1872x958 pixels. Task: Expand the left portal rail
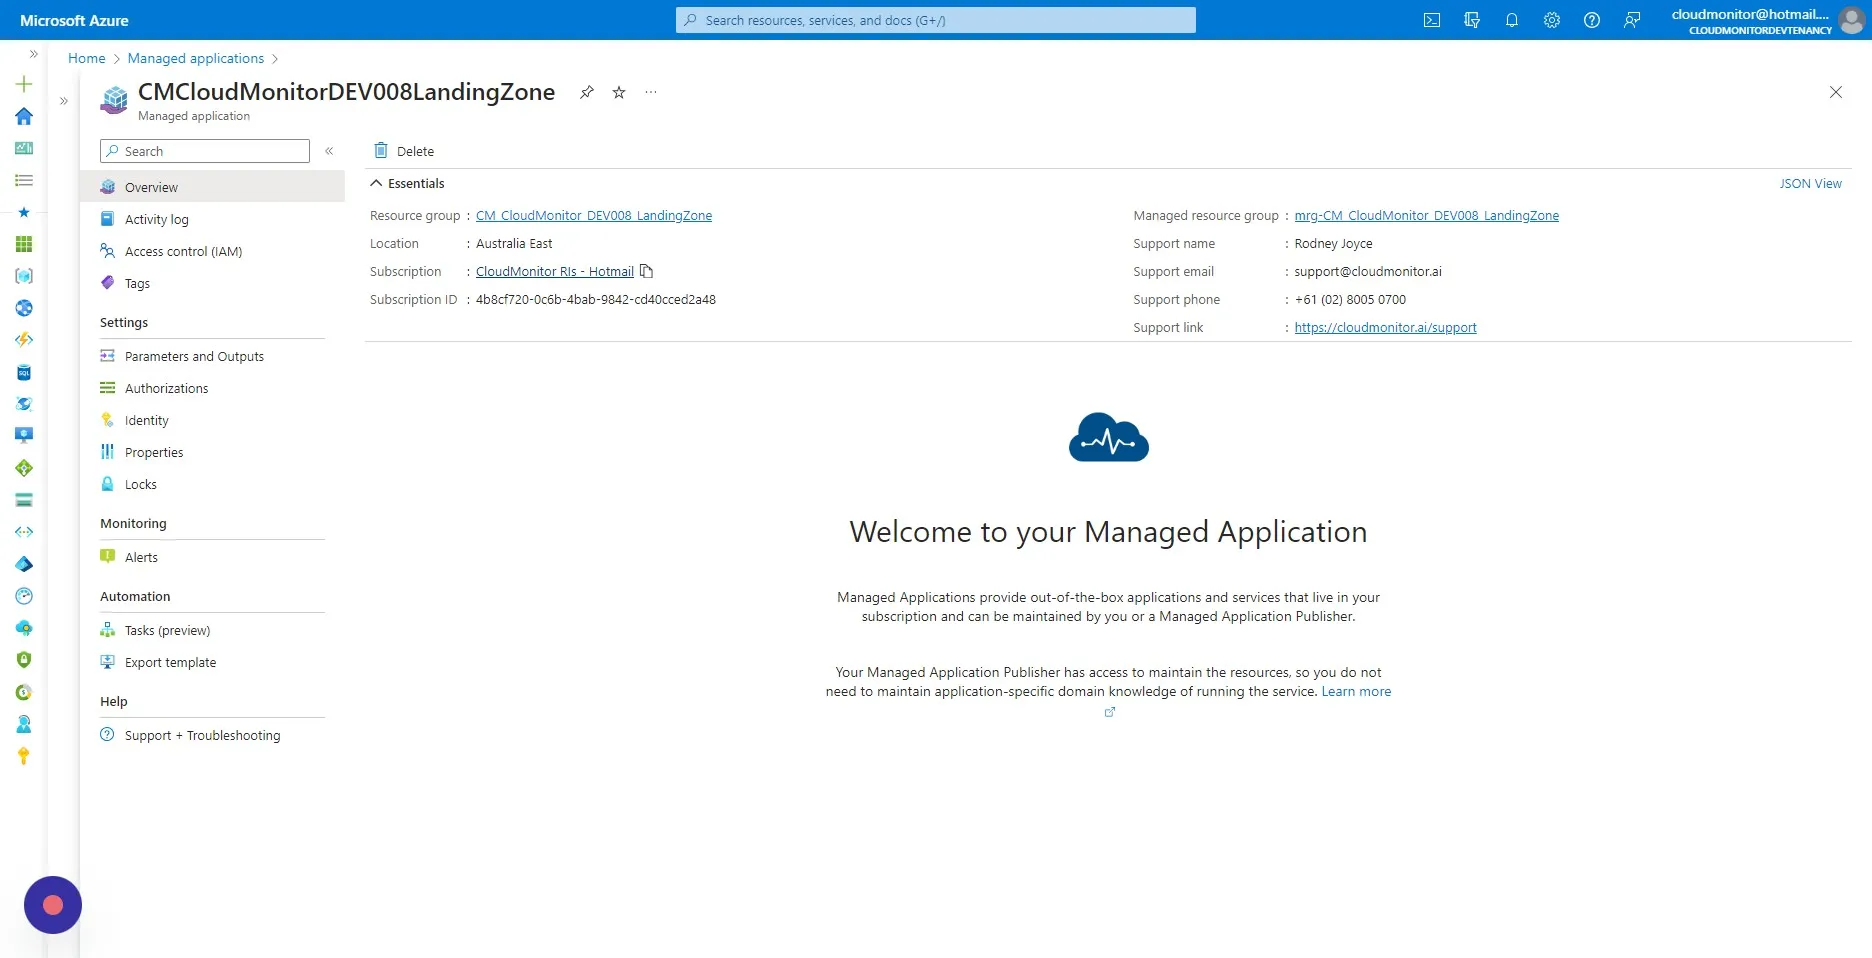click(33, 54)
